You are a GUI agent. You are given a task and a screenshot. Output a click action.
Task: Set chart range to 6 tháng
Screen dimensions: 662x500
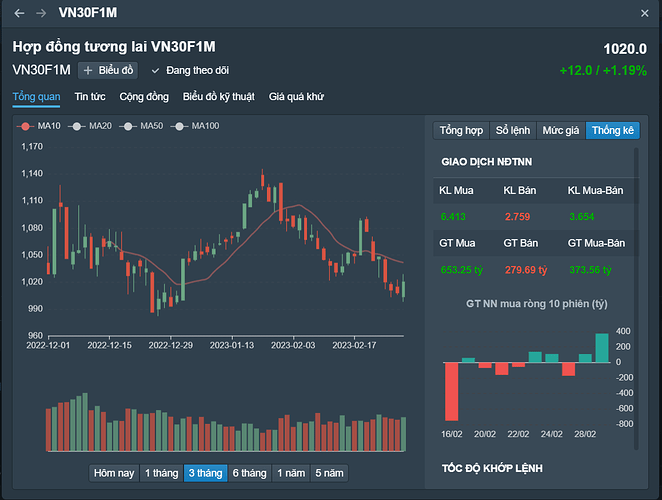[x=249, y=473]
